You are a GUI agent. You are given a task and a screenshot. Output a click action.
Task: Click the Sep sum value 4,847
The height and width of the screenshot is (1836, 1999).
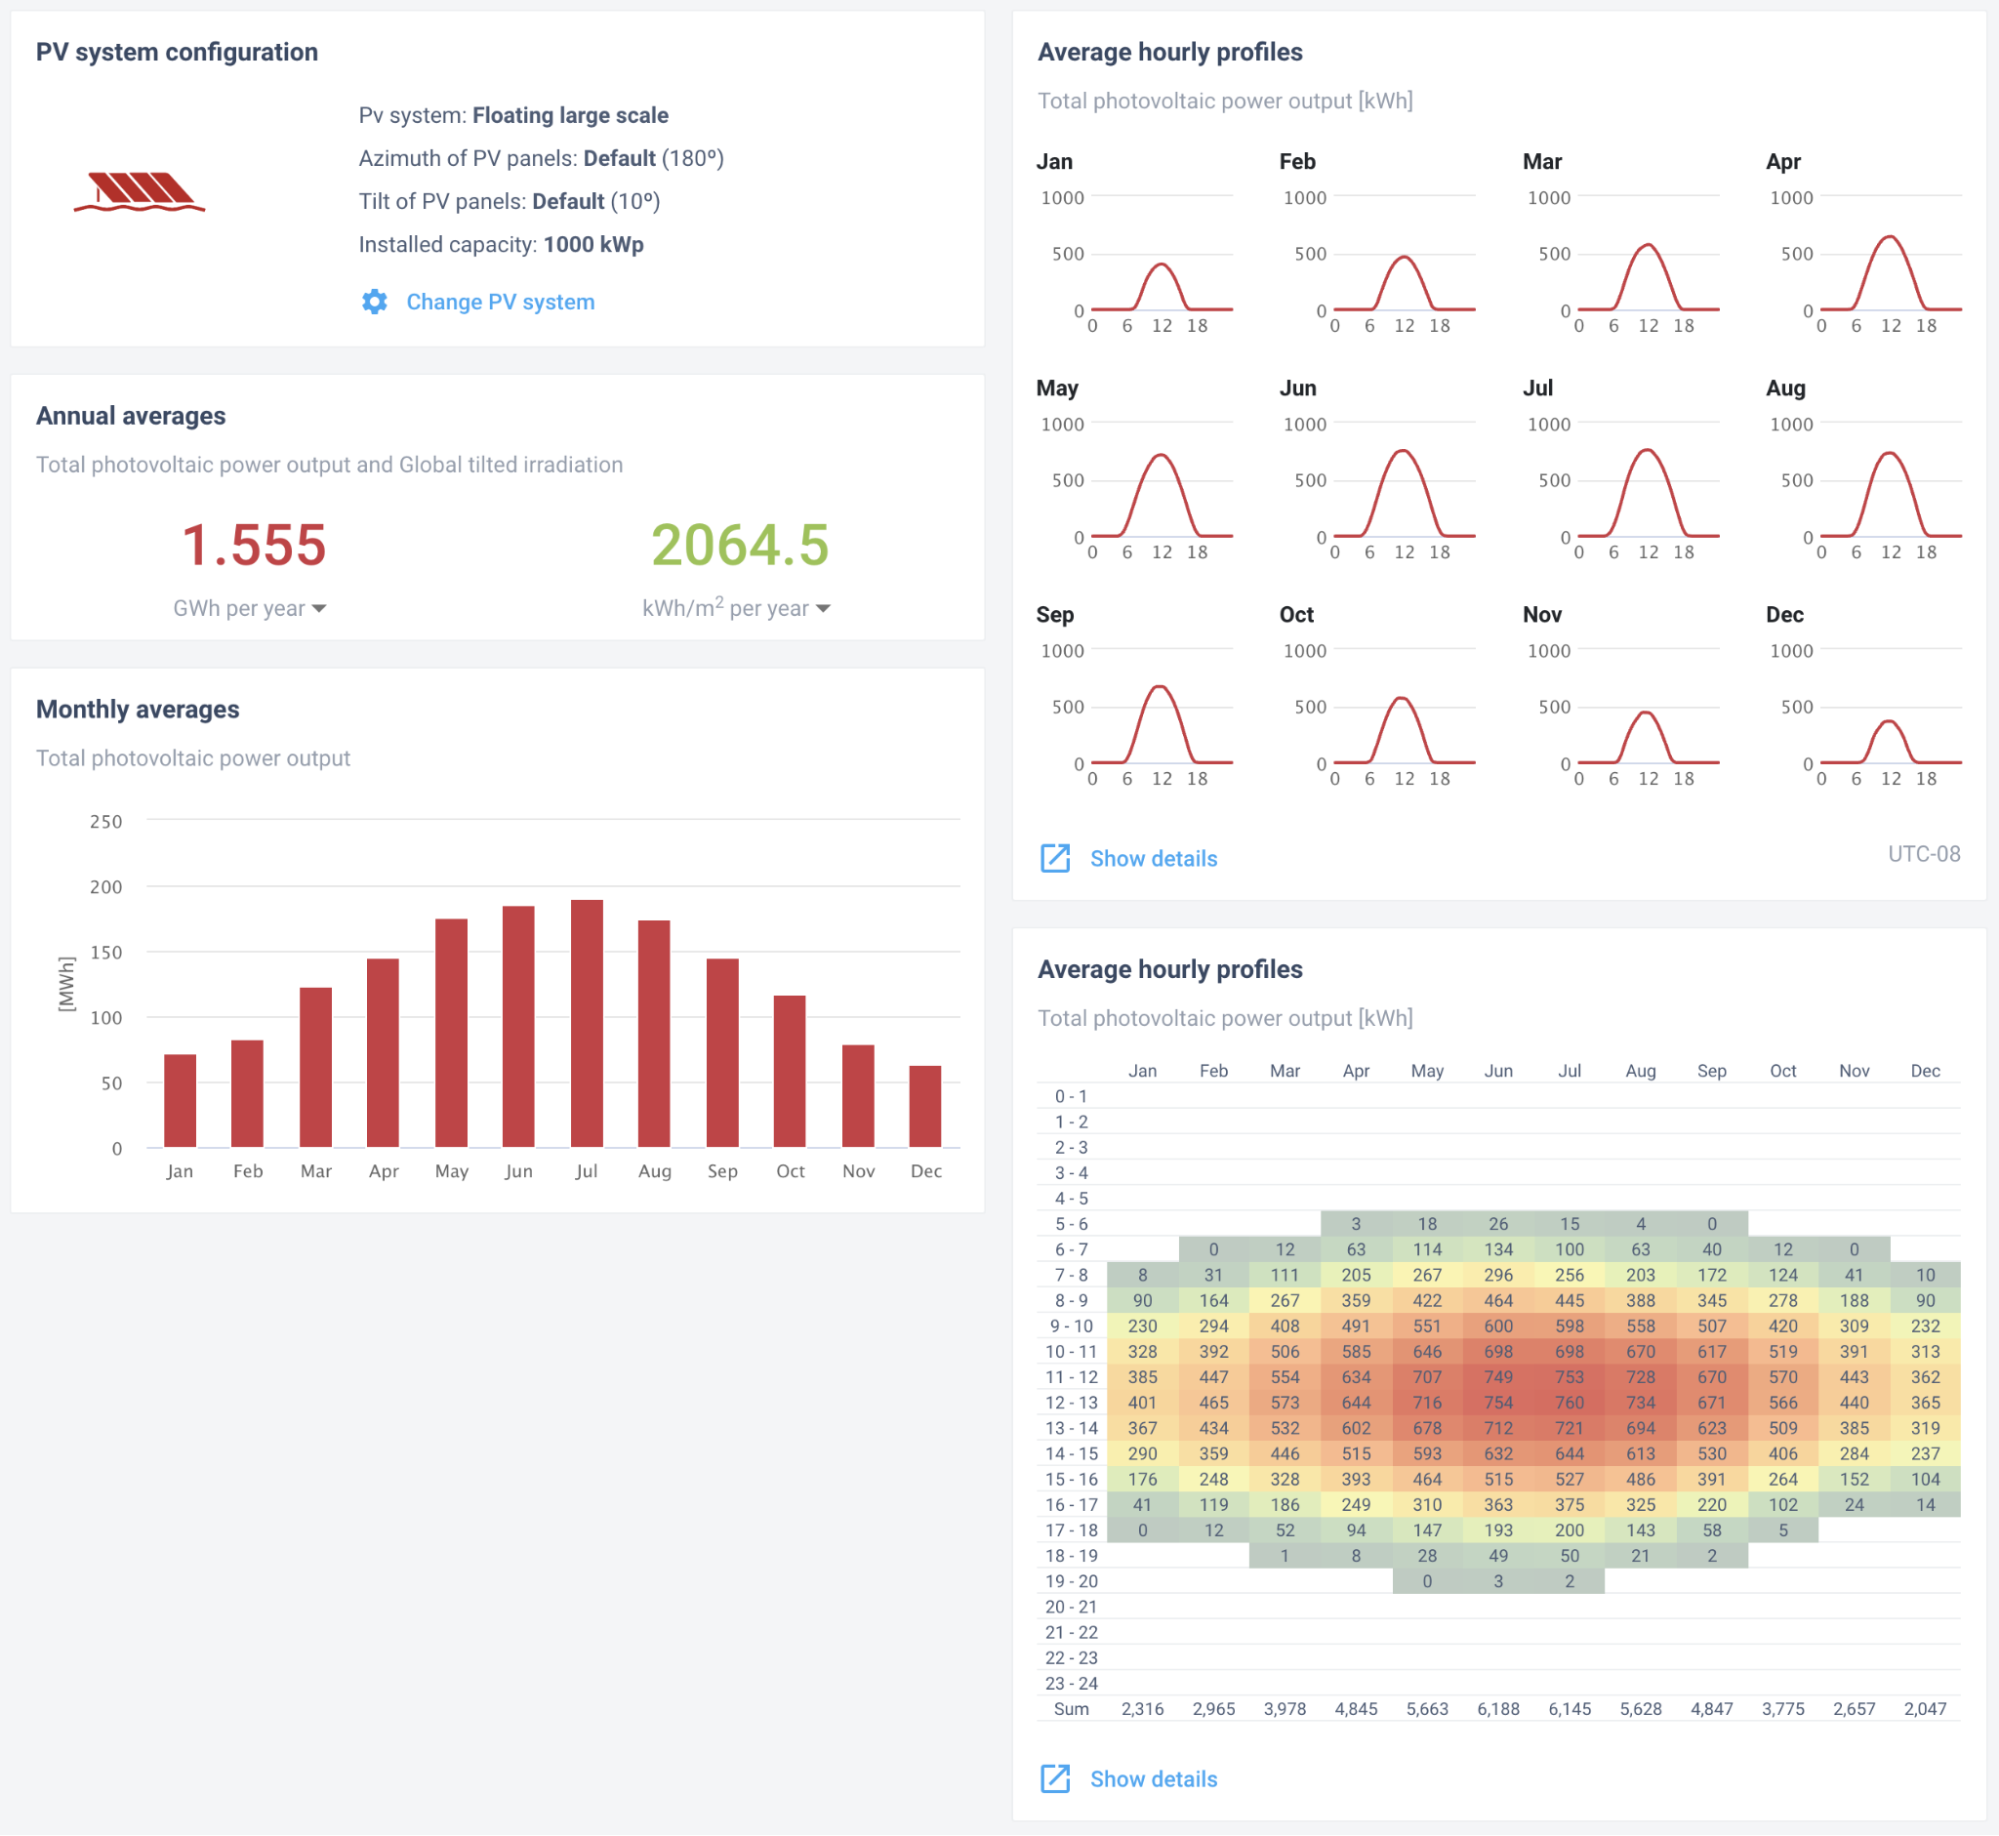tap(1711, 1709)
